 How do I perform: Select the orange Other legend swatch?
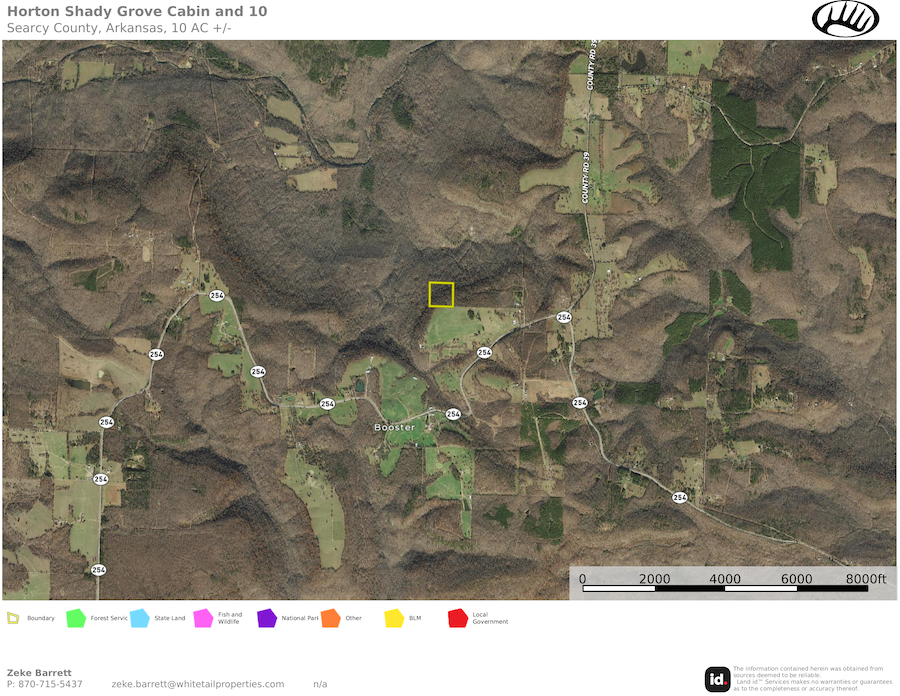pos(330,618)
